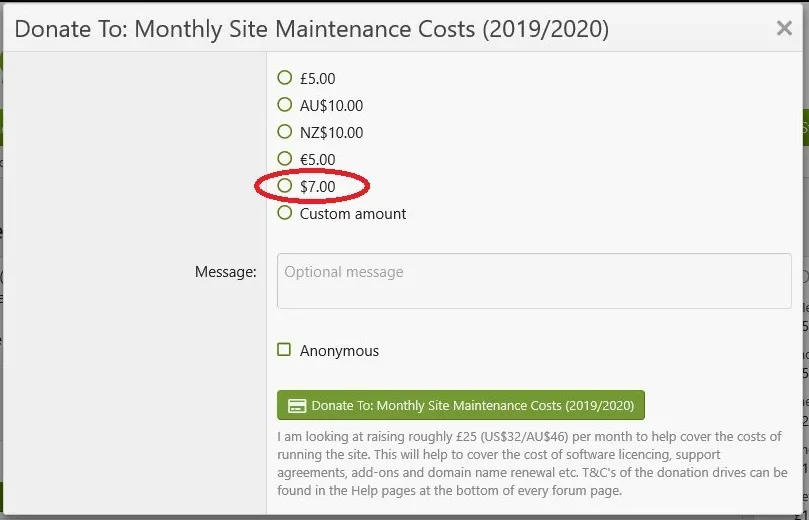Click the 'Anonymous' label text
The width and height of the screenshot is (809, 520).
coord(339,350)
